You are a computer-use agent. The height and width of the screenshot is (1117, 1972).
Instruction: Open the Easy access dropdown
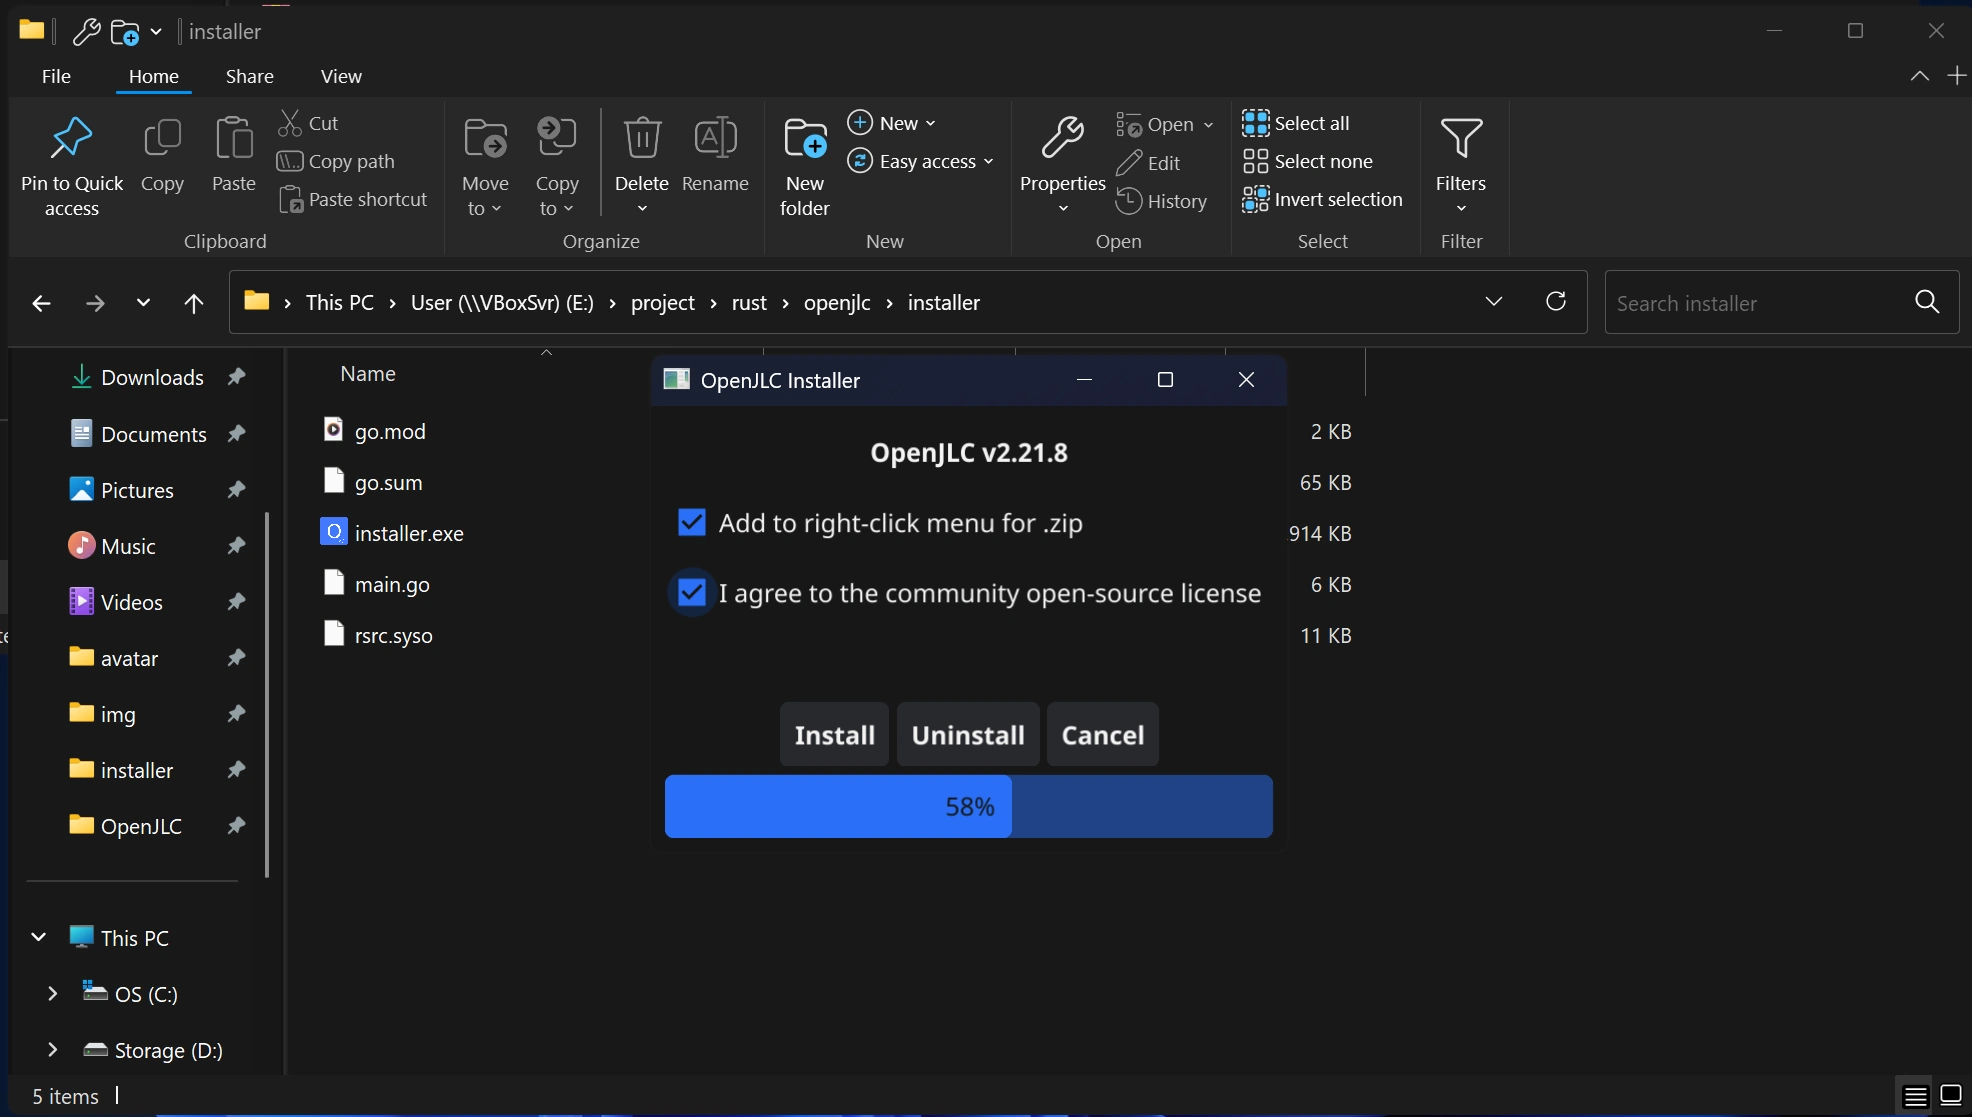tap(921, 161)
